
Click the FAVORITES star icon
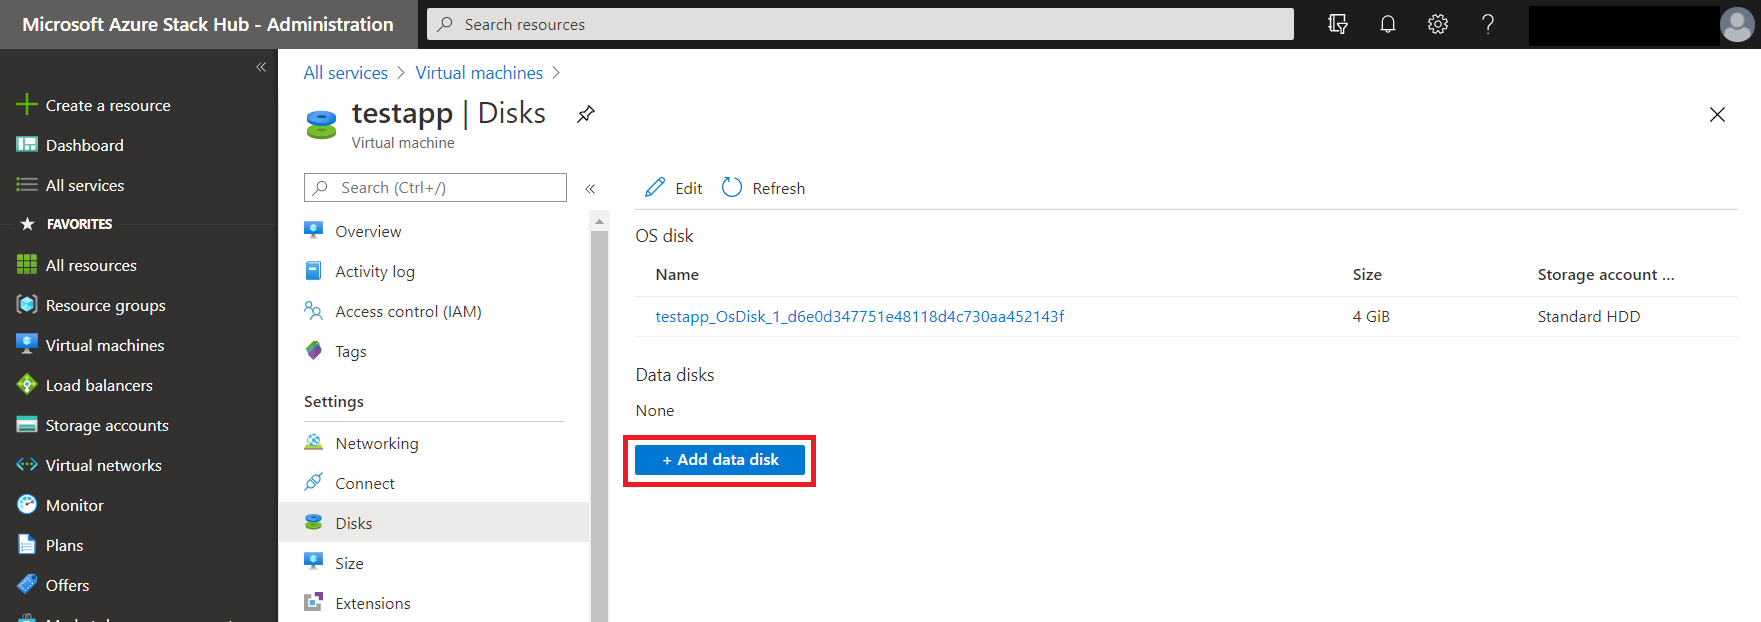pos(27,224)
